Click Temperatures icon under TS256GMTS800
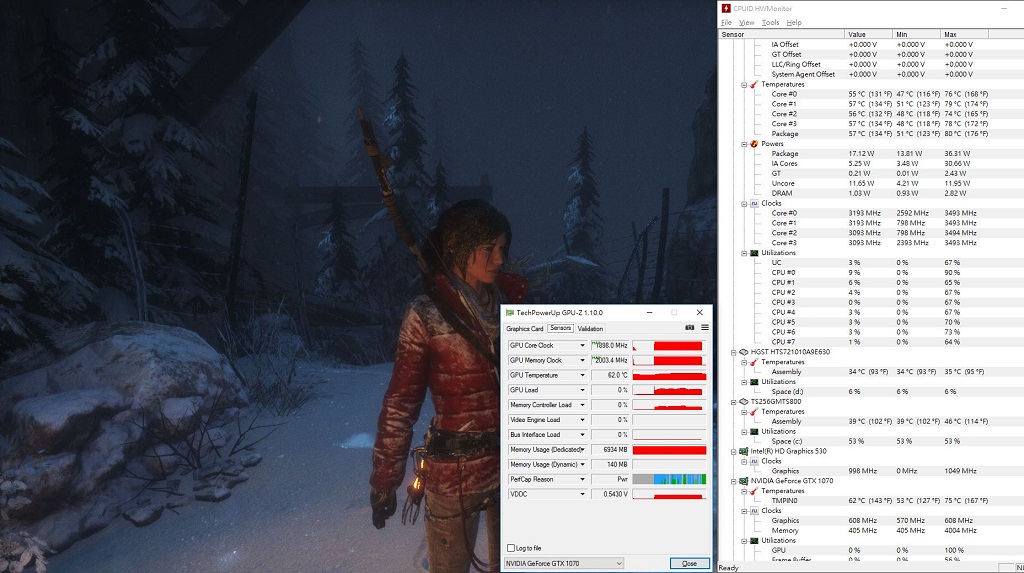 pos(754,412)
